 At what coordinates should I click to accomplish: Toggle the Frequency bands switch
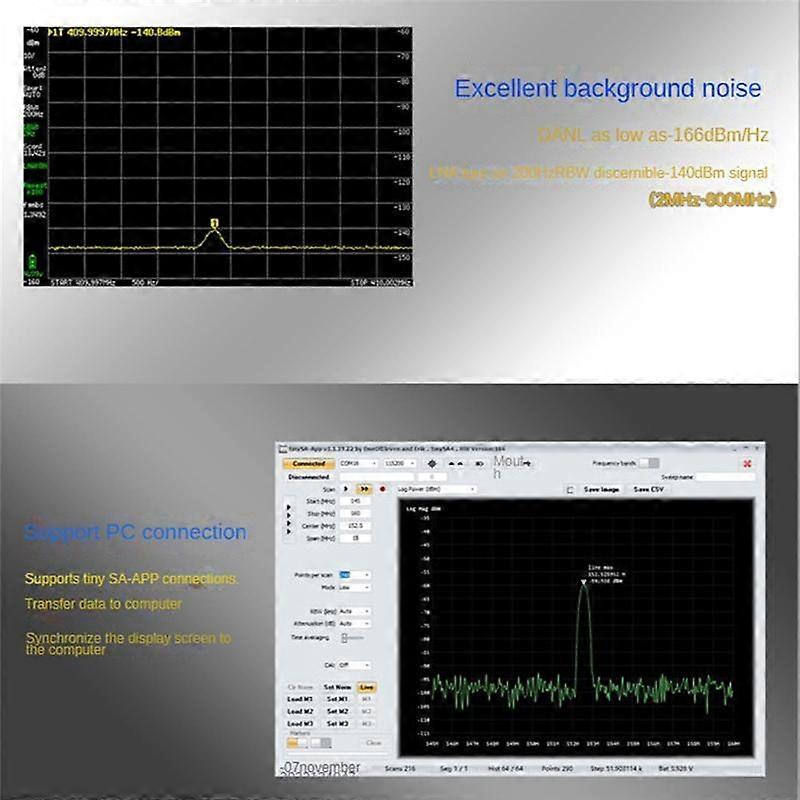click(647, 463)
